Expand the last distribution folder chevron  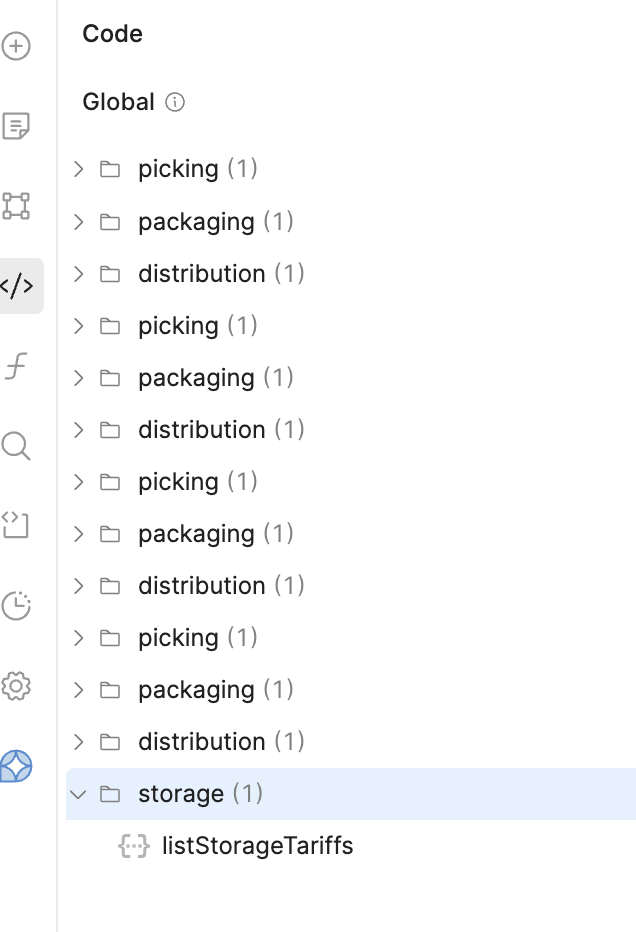tap(79, 742)
